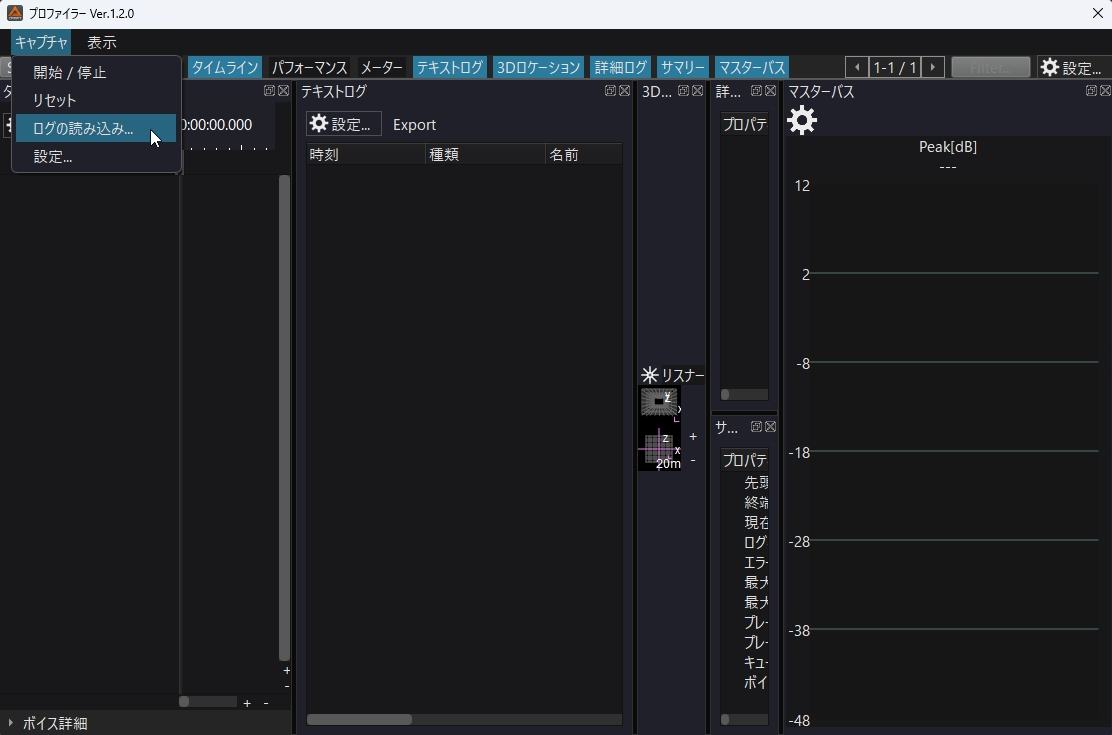Float the テキストログ panel
Image resolution: width=1112 pixels, height=735 pixels.
[610, 91]
